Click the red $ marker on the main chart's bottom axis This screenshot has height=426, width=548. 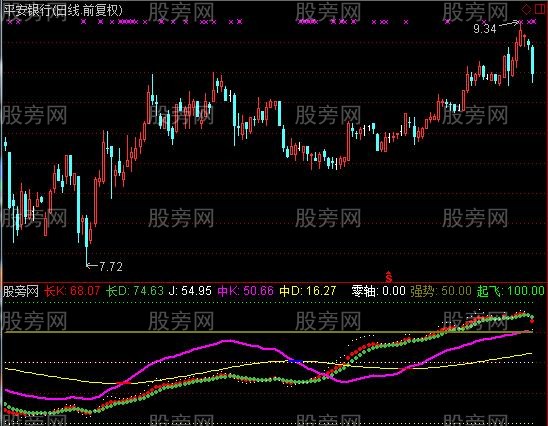(x=389, y=277)
